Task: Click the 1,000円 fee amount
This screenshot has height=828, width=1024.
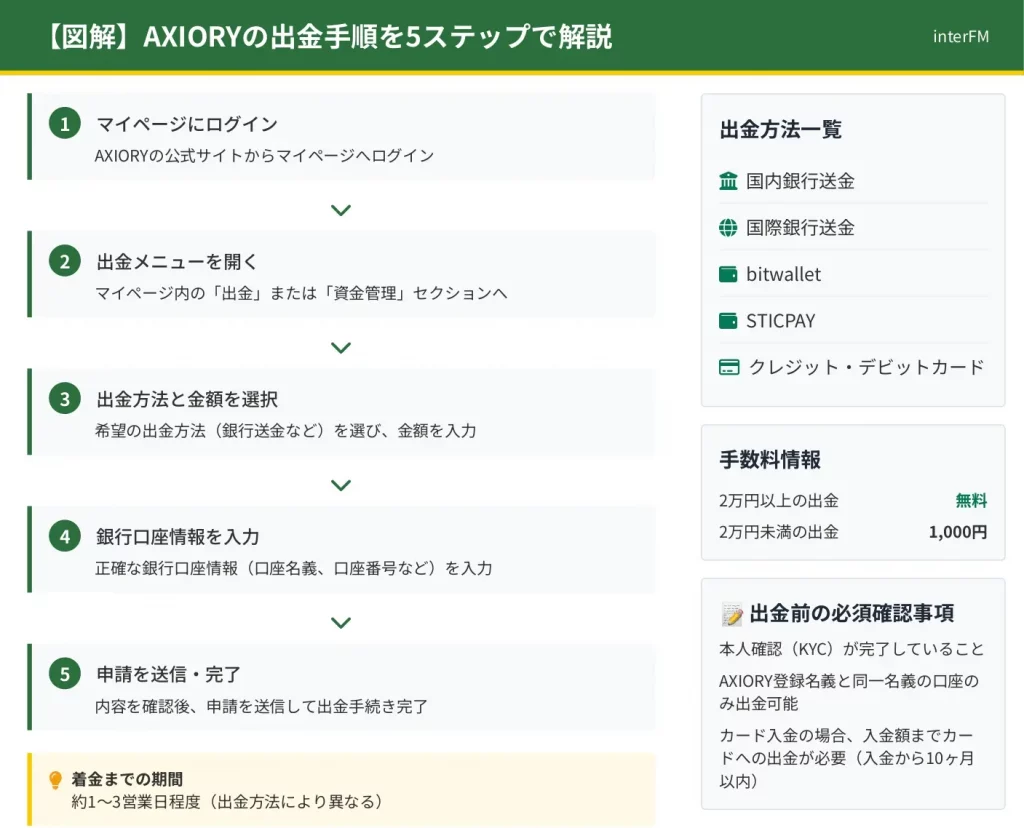Action: coord(957,532)
